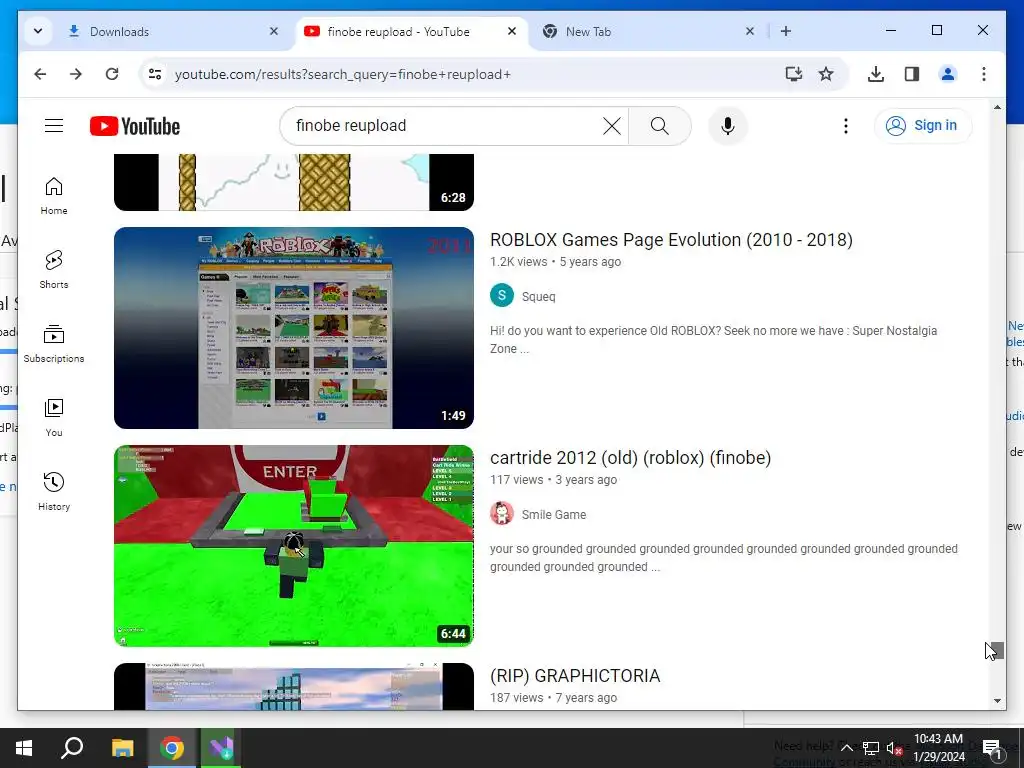
Task: Open History in sidebar
Action: point(54,492)
